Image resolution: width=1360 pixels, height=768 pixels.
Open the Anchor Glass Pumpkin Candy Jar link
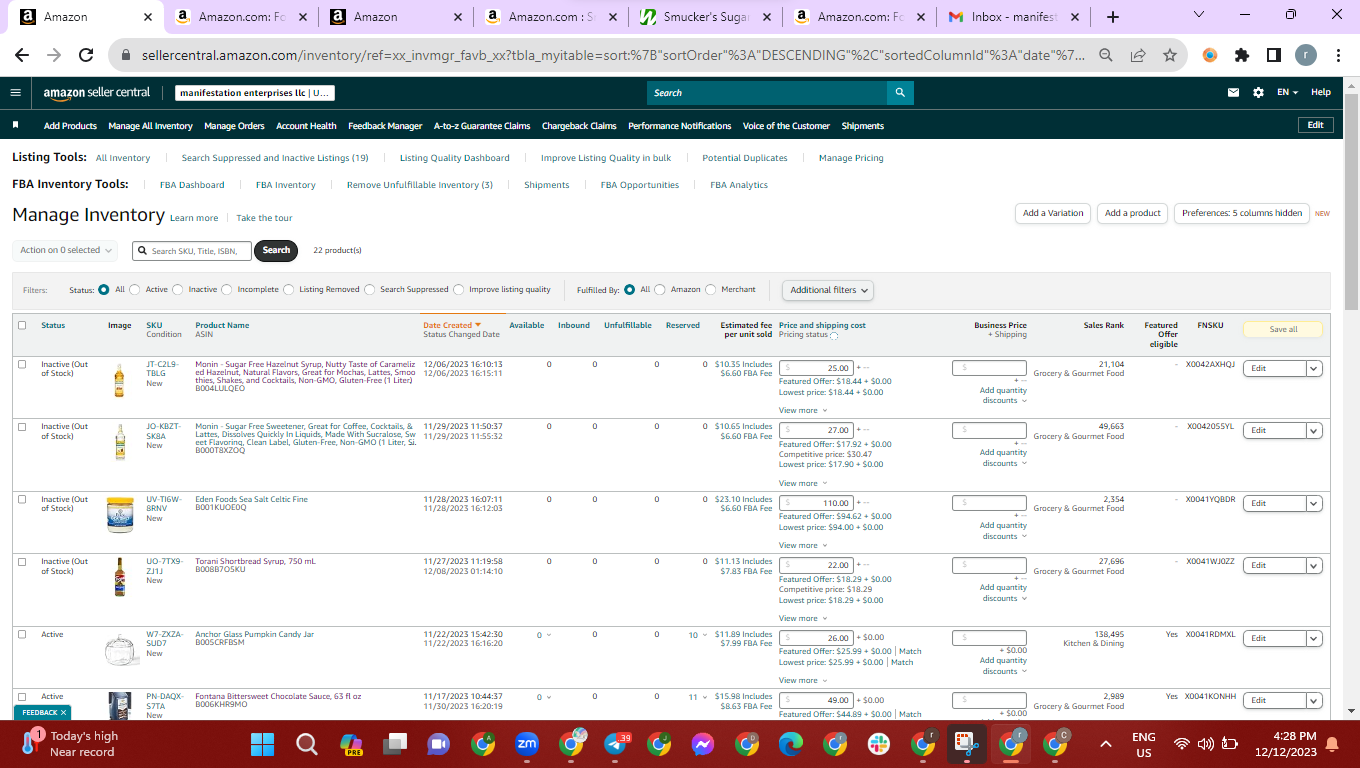pos(254,634)
